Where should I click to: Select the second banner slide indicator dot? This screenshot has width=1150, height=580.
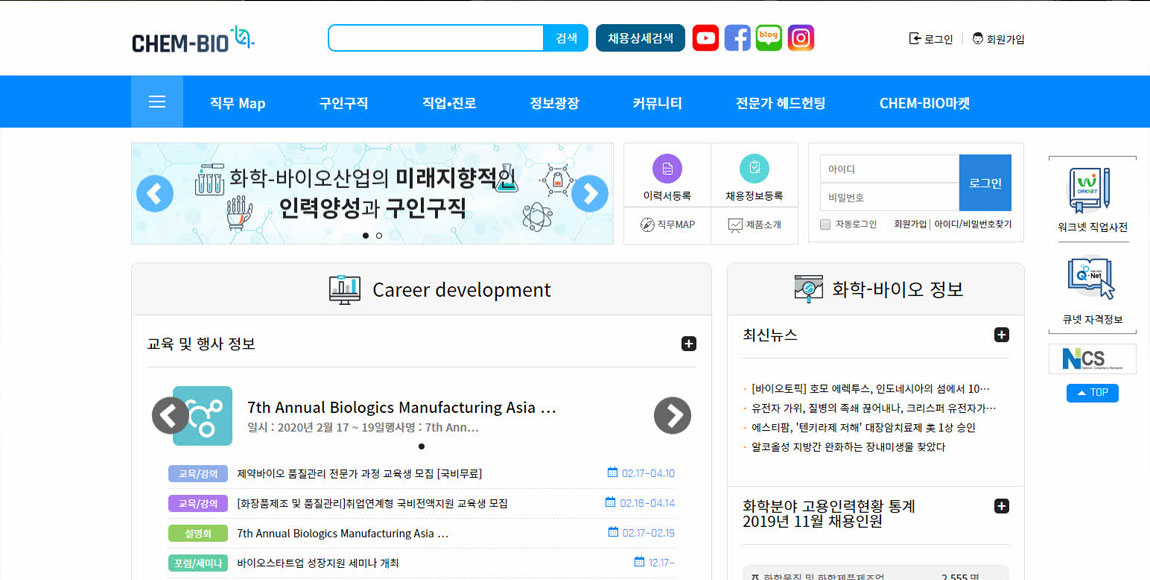tap(379, 235)
